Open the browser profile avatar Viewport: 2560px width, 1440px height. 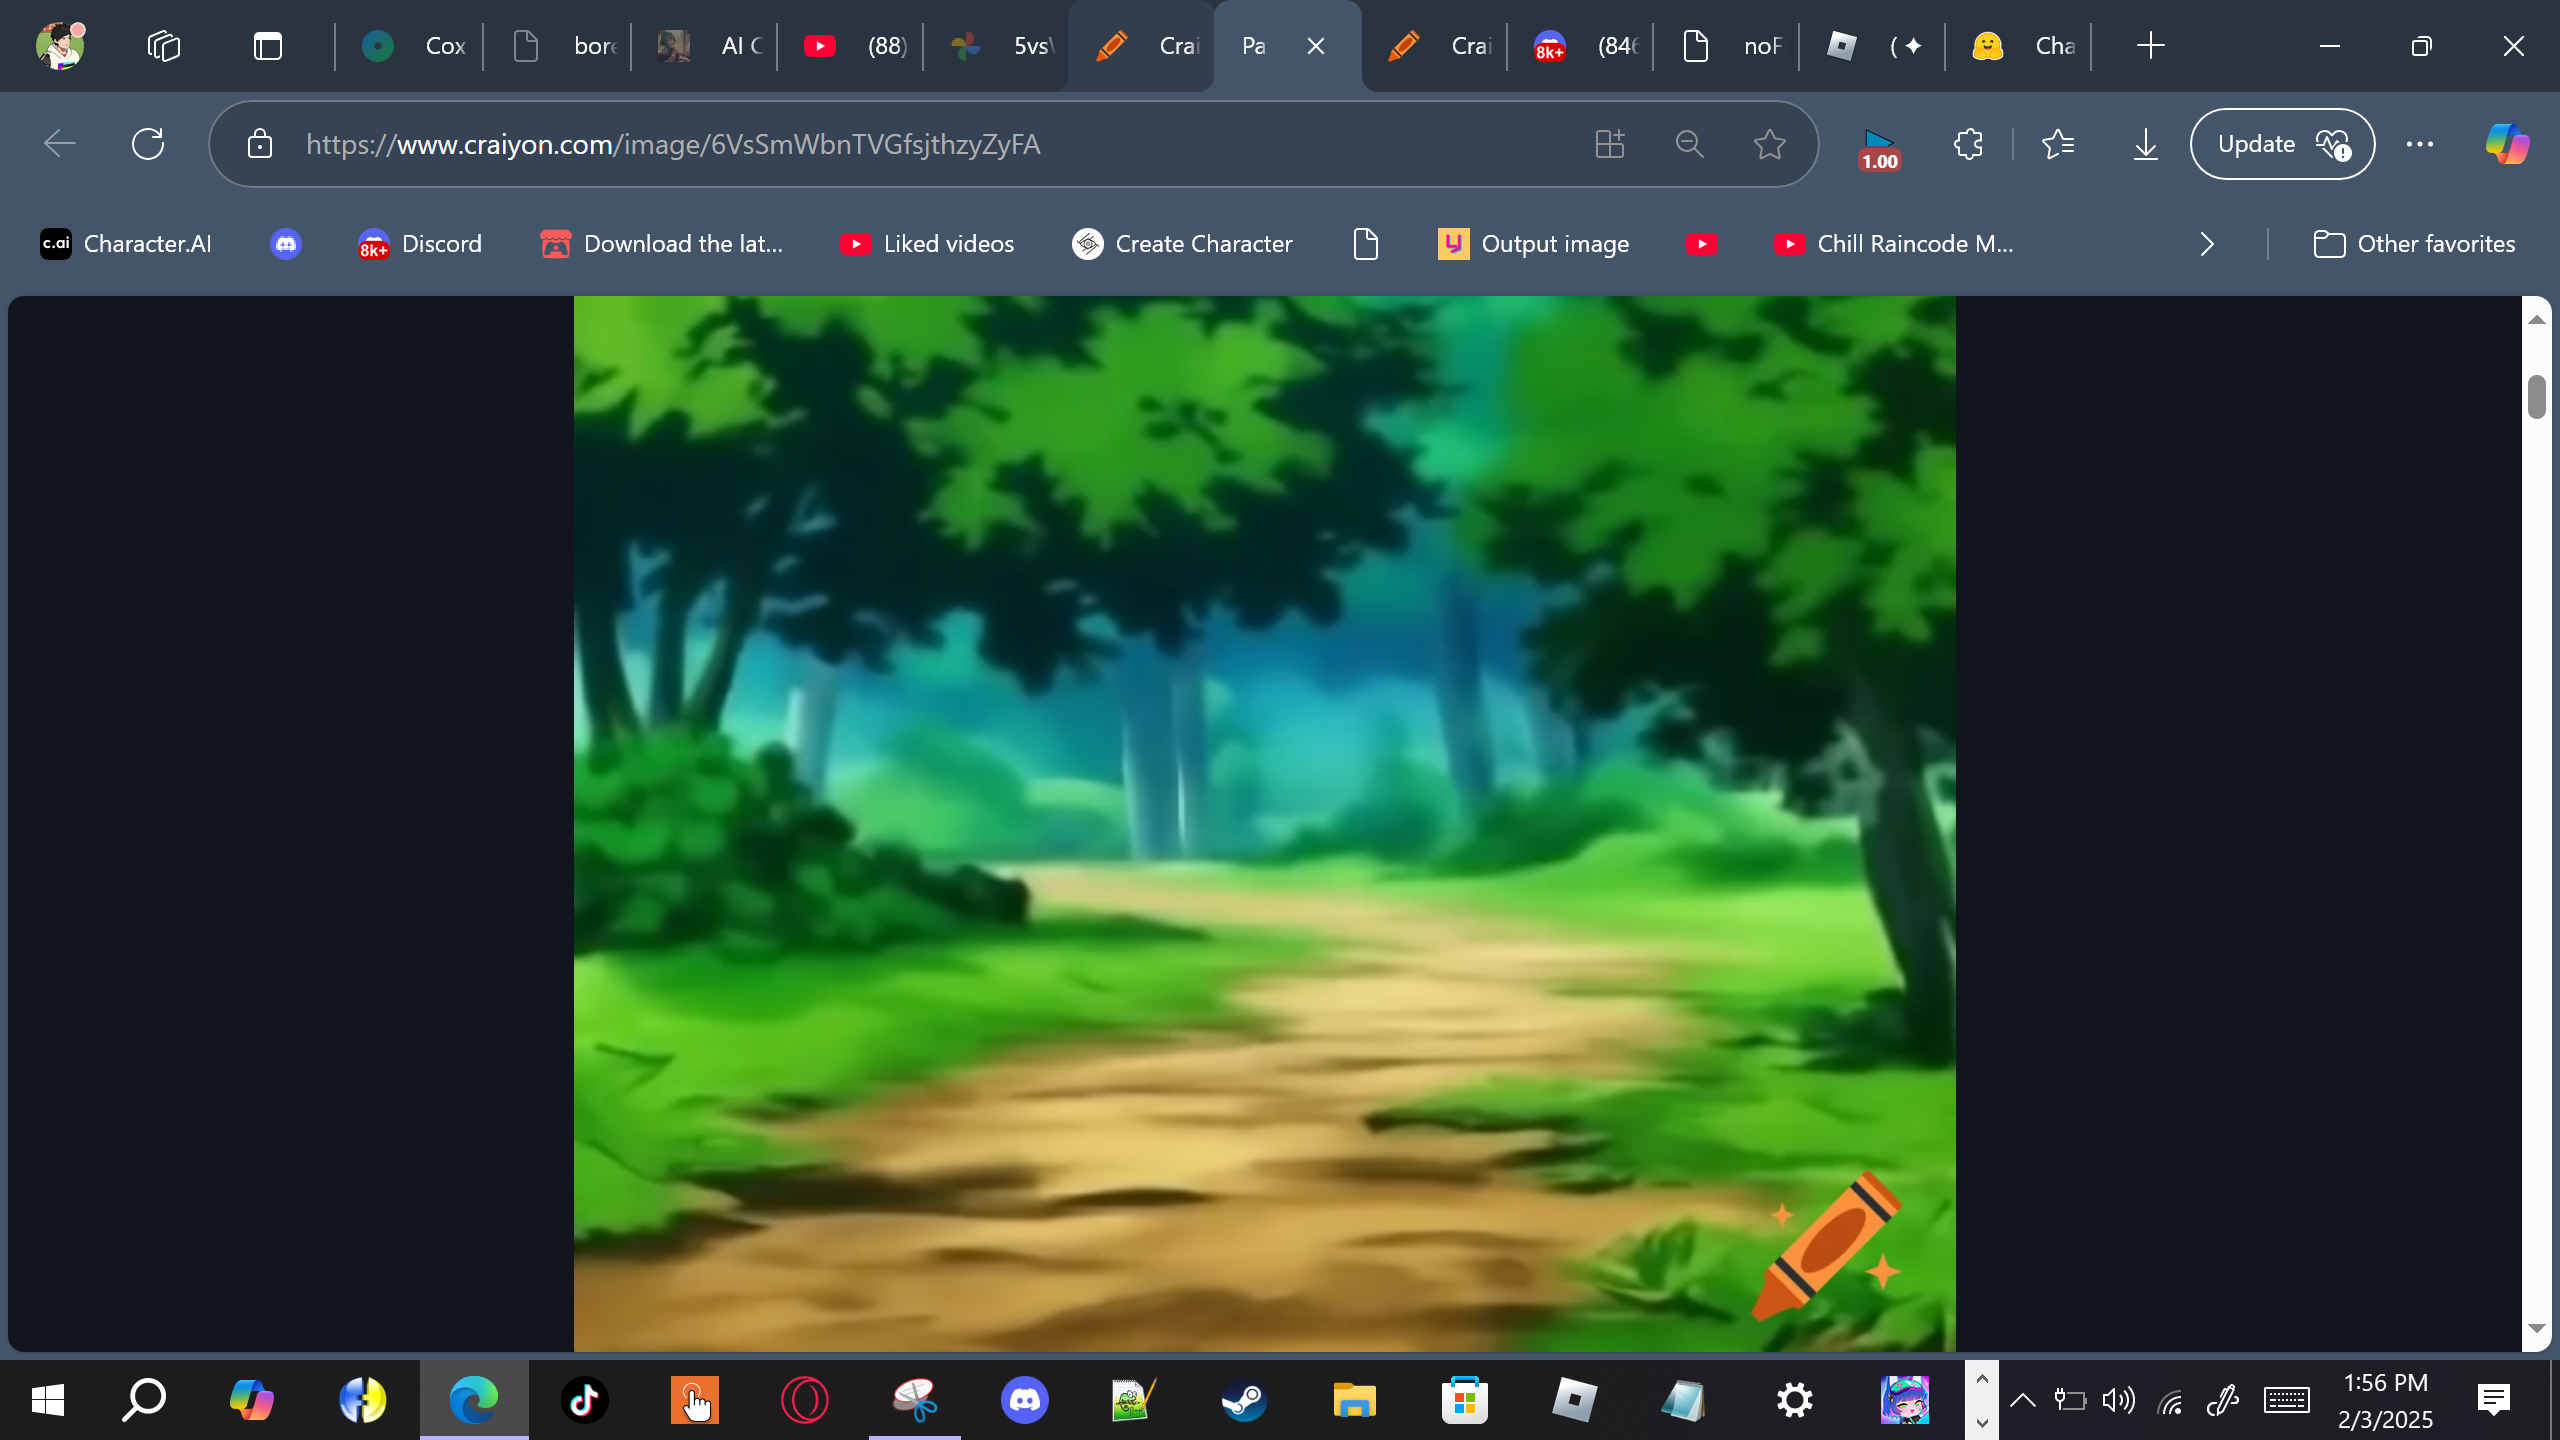[60, 46]
